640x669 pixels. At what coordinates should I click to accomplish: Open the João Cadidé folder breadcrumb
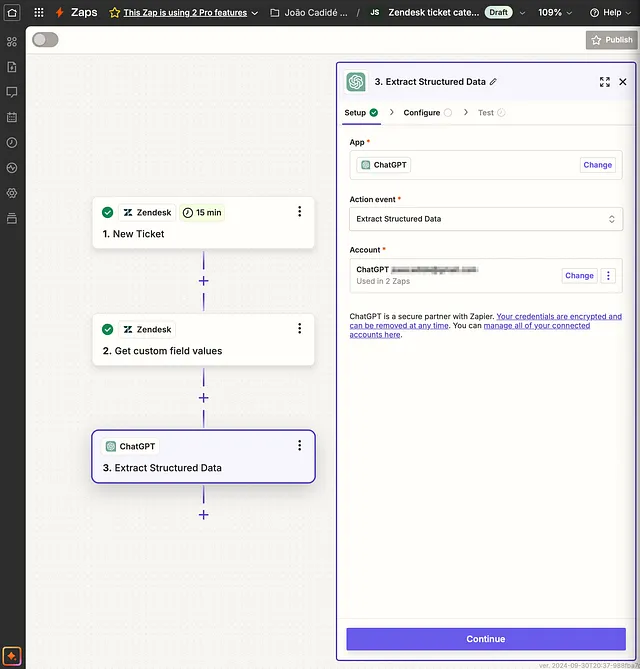click(309, 13)
